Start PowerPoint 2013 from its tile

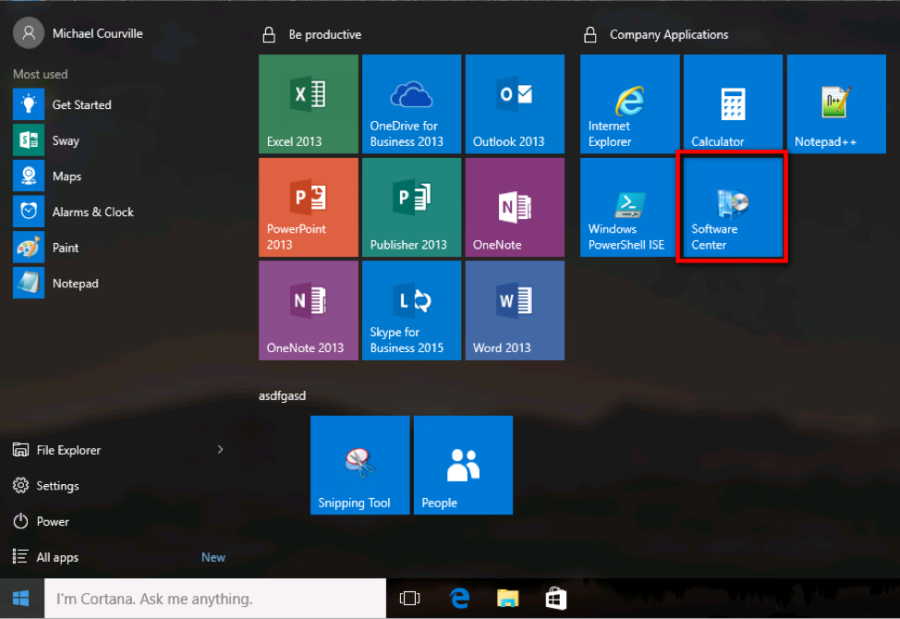pos(308,207)
